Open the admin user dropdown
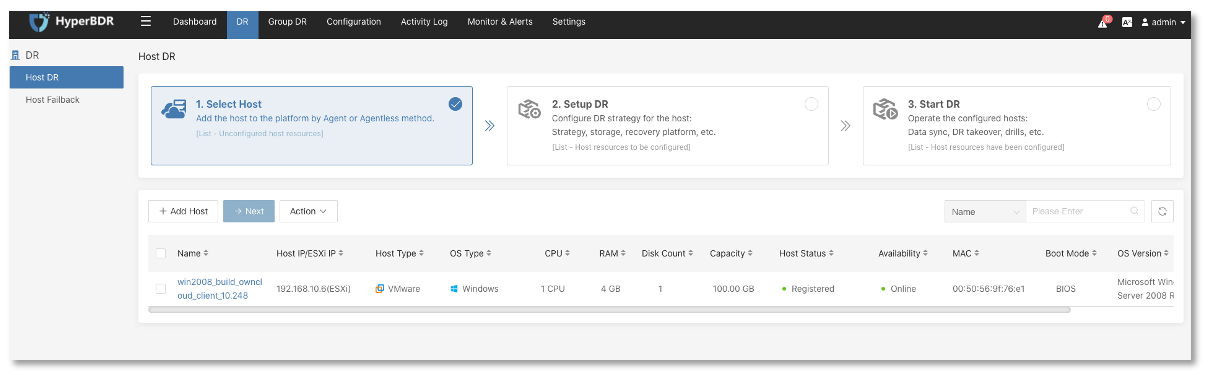Image resolution: width=1216 pixels, height=375 pixels. coord(1163,22)
